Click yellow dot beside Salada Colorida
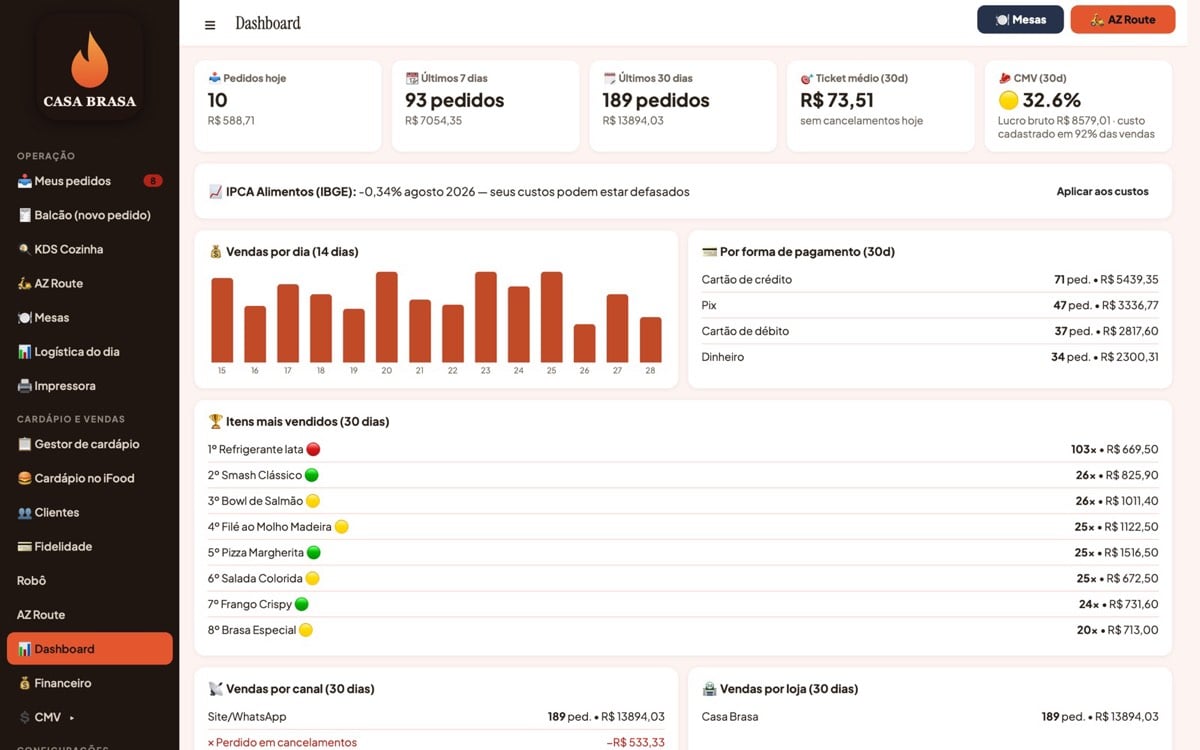Viewport: 1200px width, 750px height. point(313,579)
